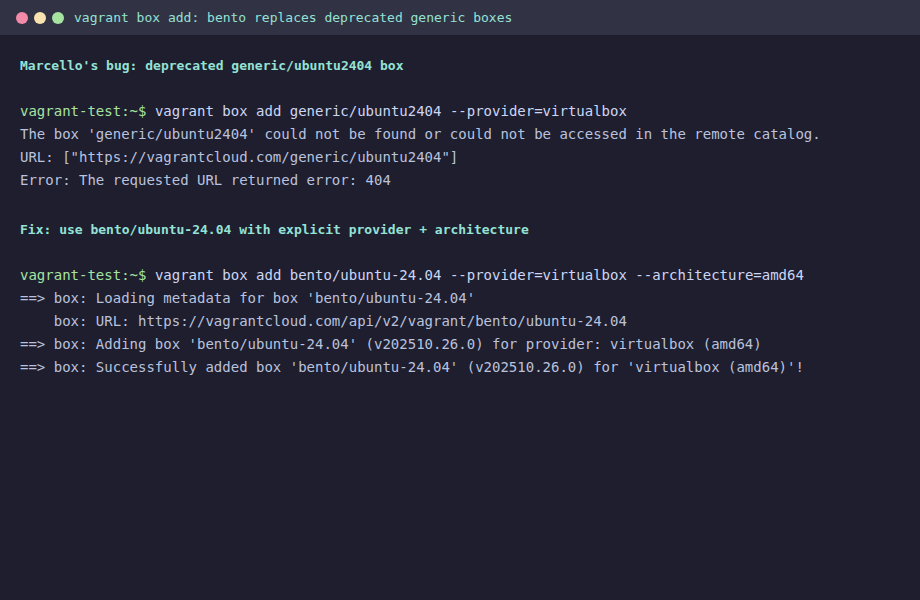Click the yellow minimize window dot
Image resolution: width=920 pixels, height=600 pixels.
point(40,18)
